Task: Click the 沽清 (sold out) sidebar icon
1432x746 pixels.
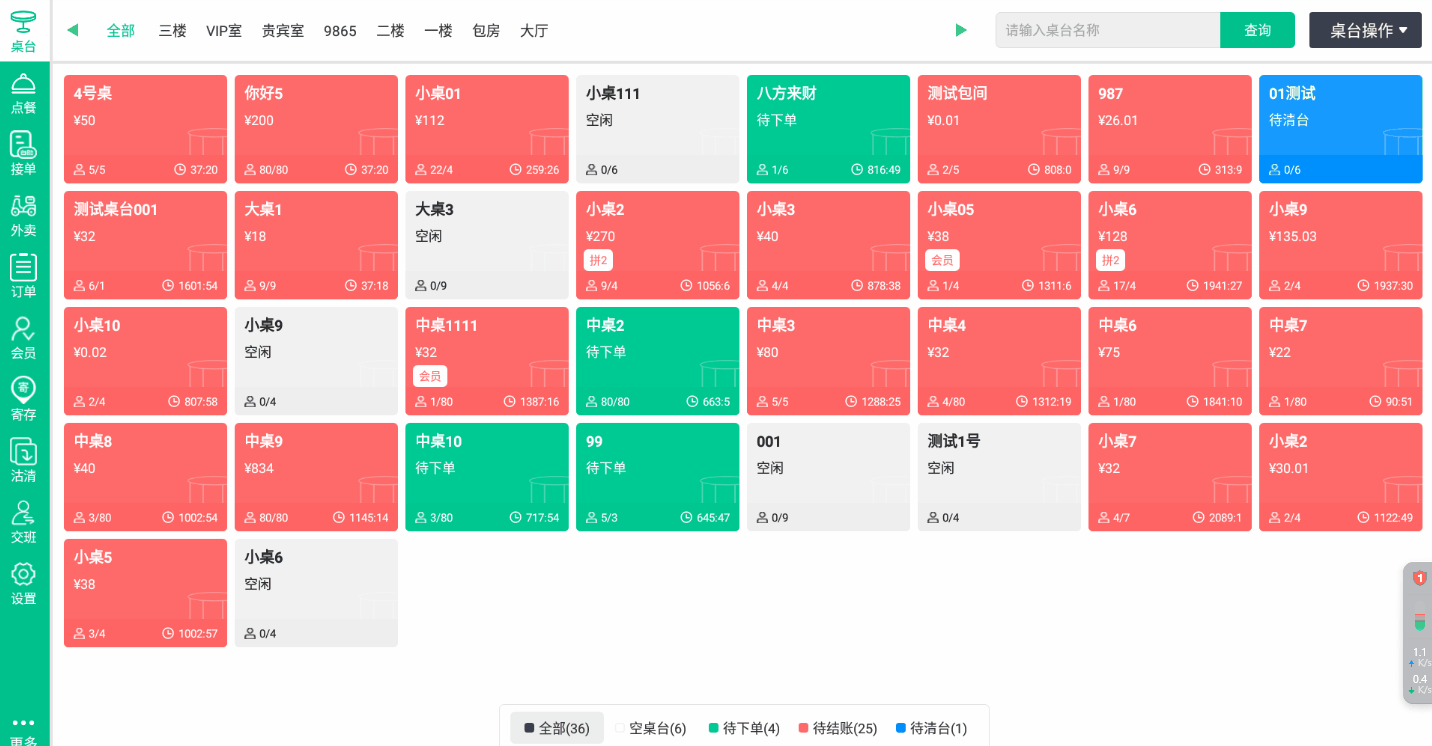Action: pos(23,463)
